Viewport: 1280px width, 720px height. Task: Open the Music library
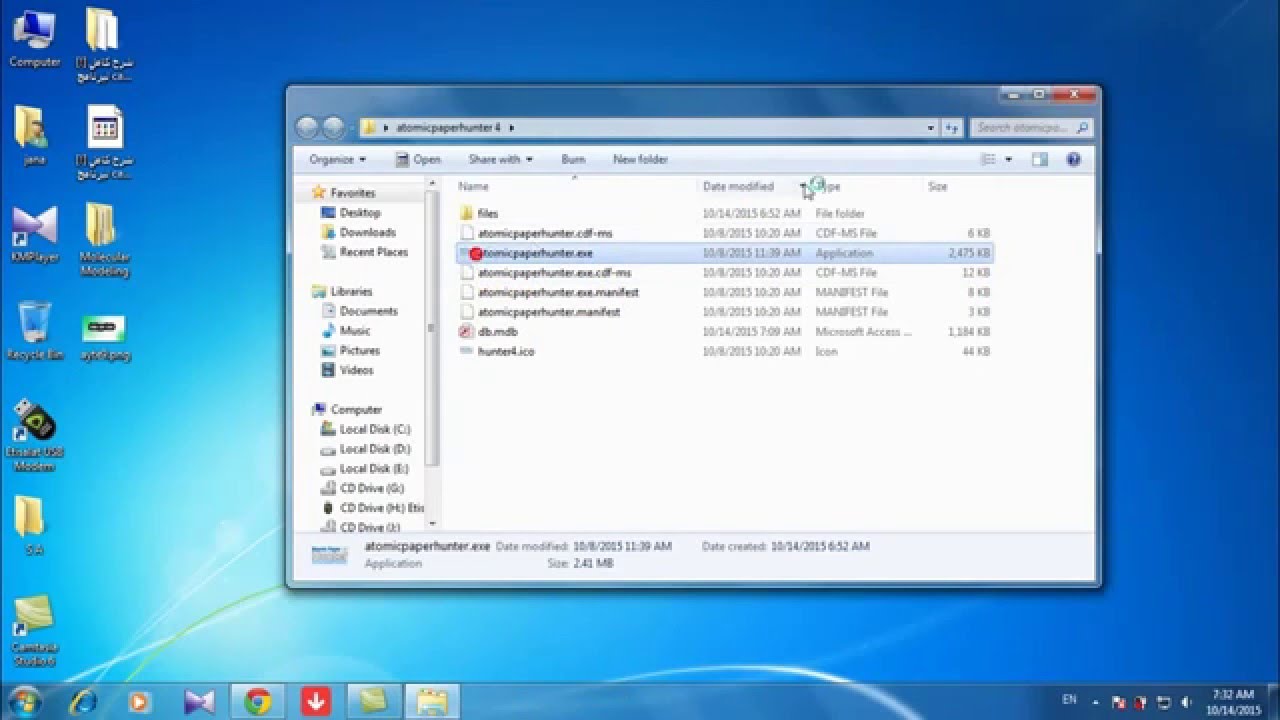point(355,331)
